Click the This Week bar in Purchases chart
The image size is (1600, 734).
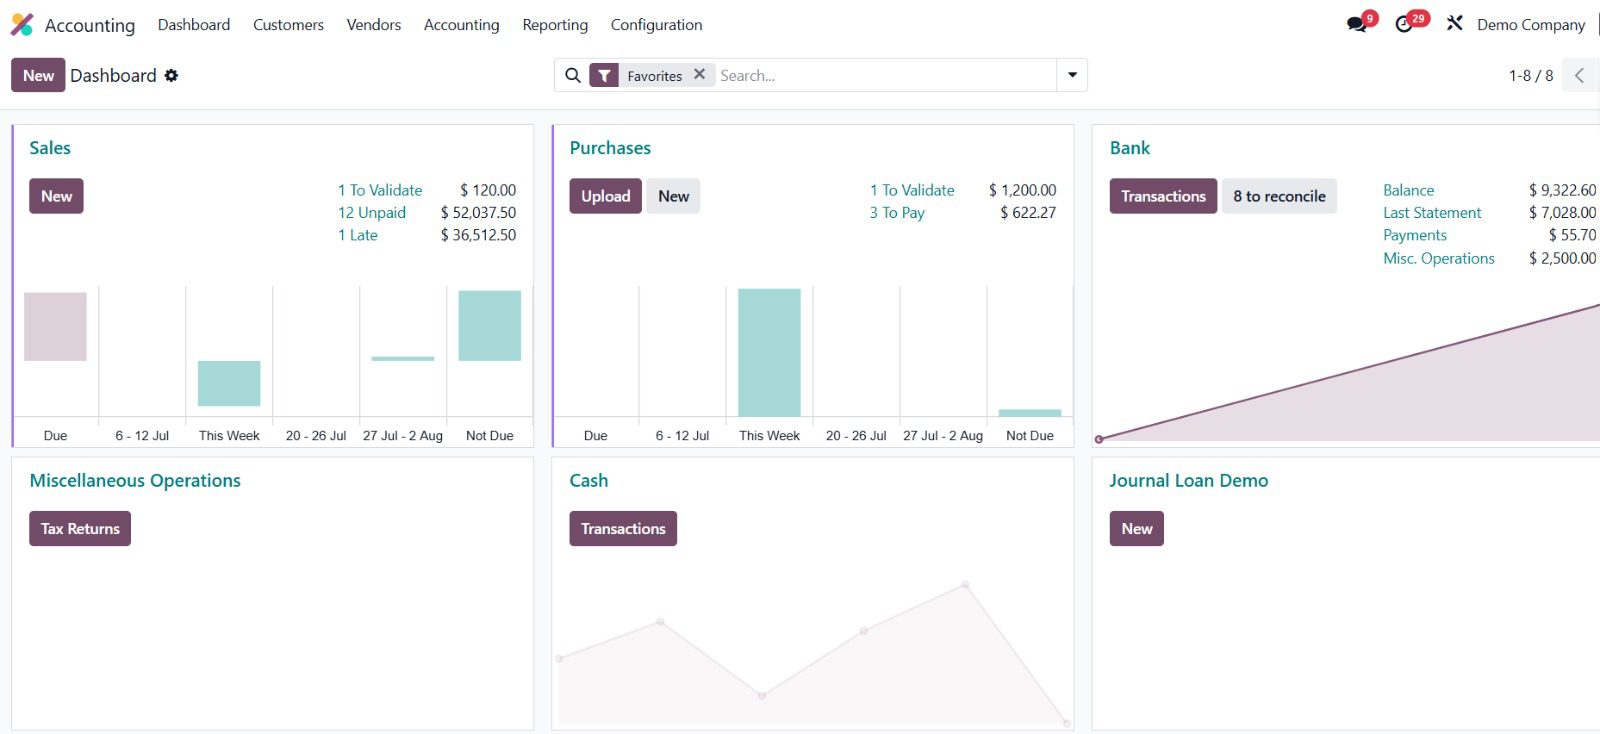769,352
